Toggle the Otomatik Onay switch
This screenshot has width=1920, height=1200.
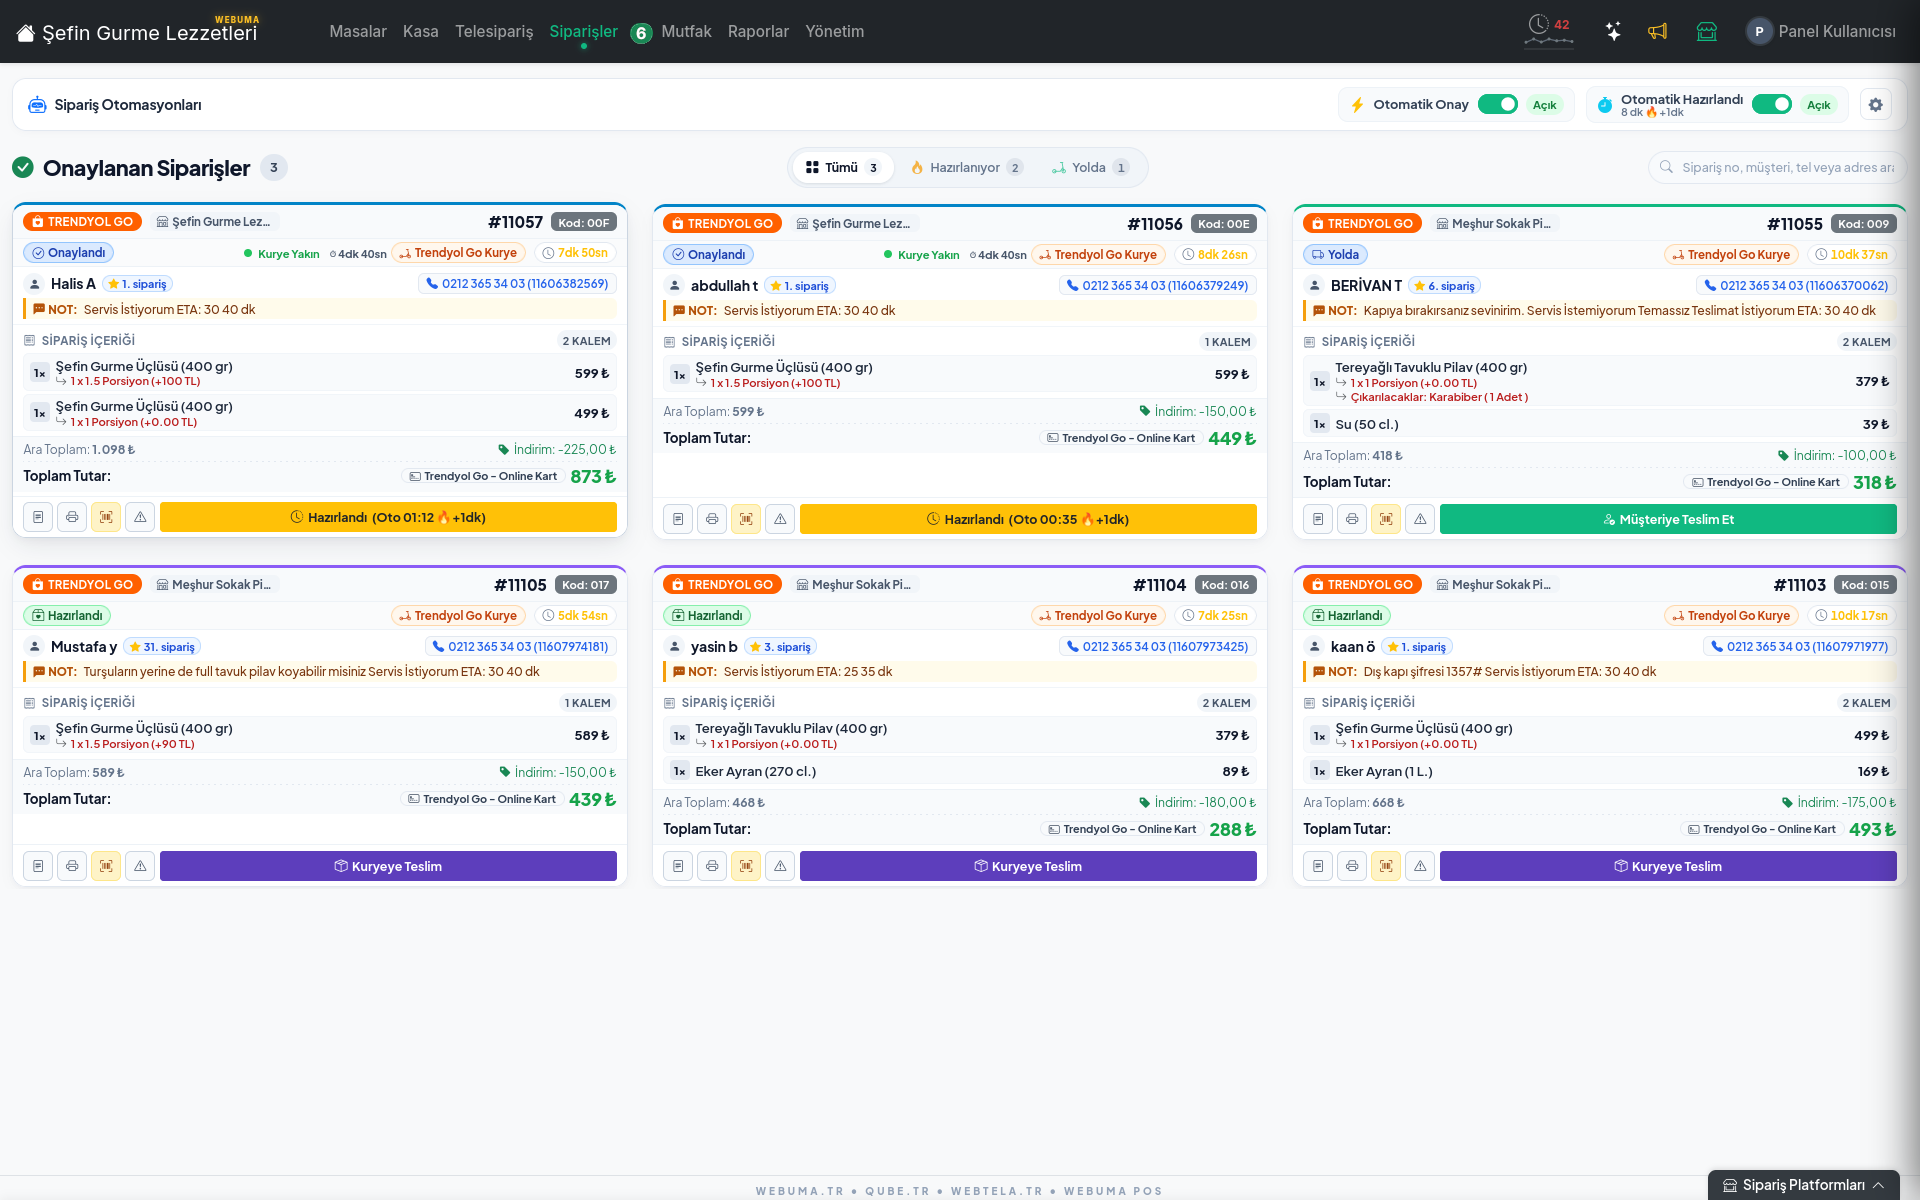pyautogui.click(x=1498, y=105)
